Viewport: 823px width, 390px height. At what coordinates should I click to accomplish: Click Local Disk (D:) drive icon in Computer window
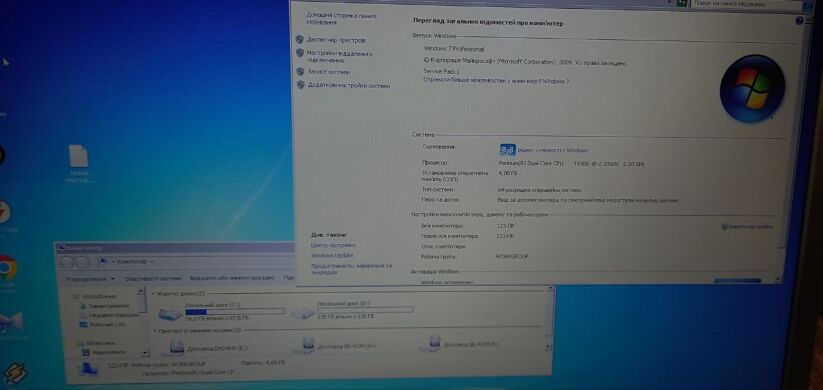coord(303,313)
